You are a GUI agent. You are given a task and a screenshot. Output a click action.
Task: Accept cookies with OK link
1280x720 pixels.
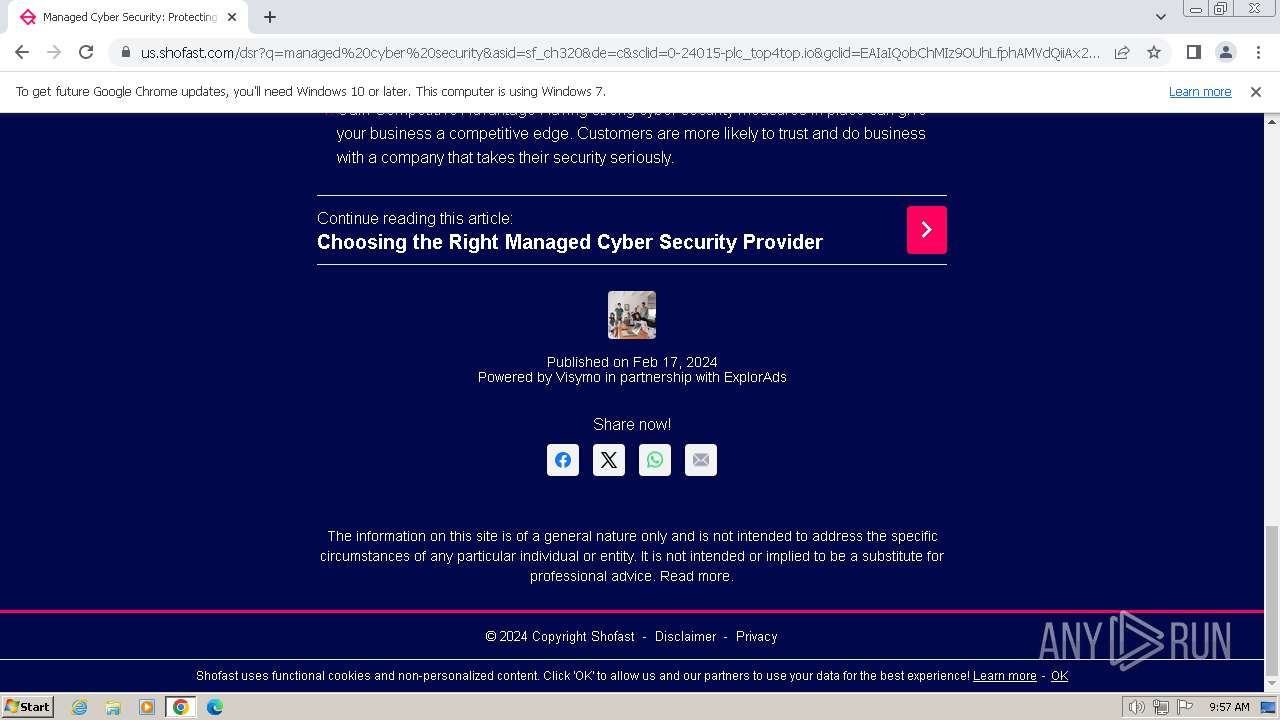click(1059, 676)
